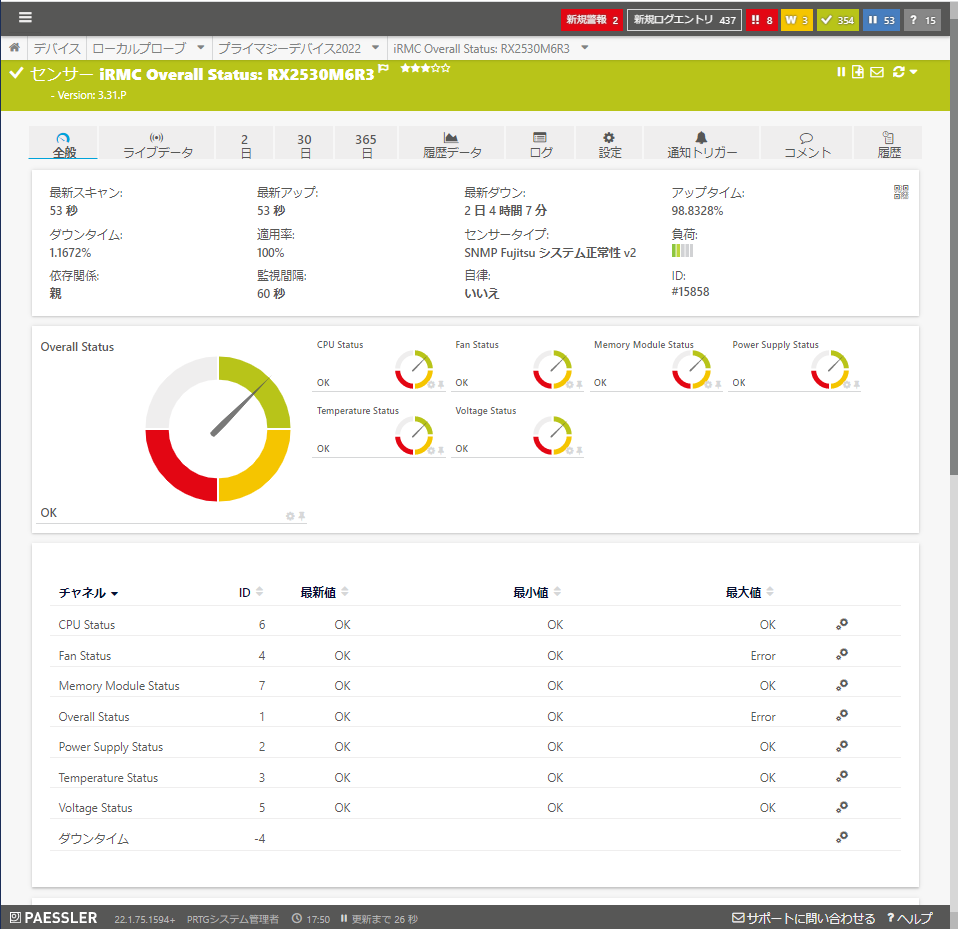The image size is (958, 929).
Task: Show the 8 down sensors
Action: [x=761, y=20]
